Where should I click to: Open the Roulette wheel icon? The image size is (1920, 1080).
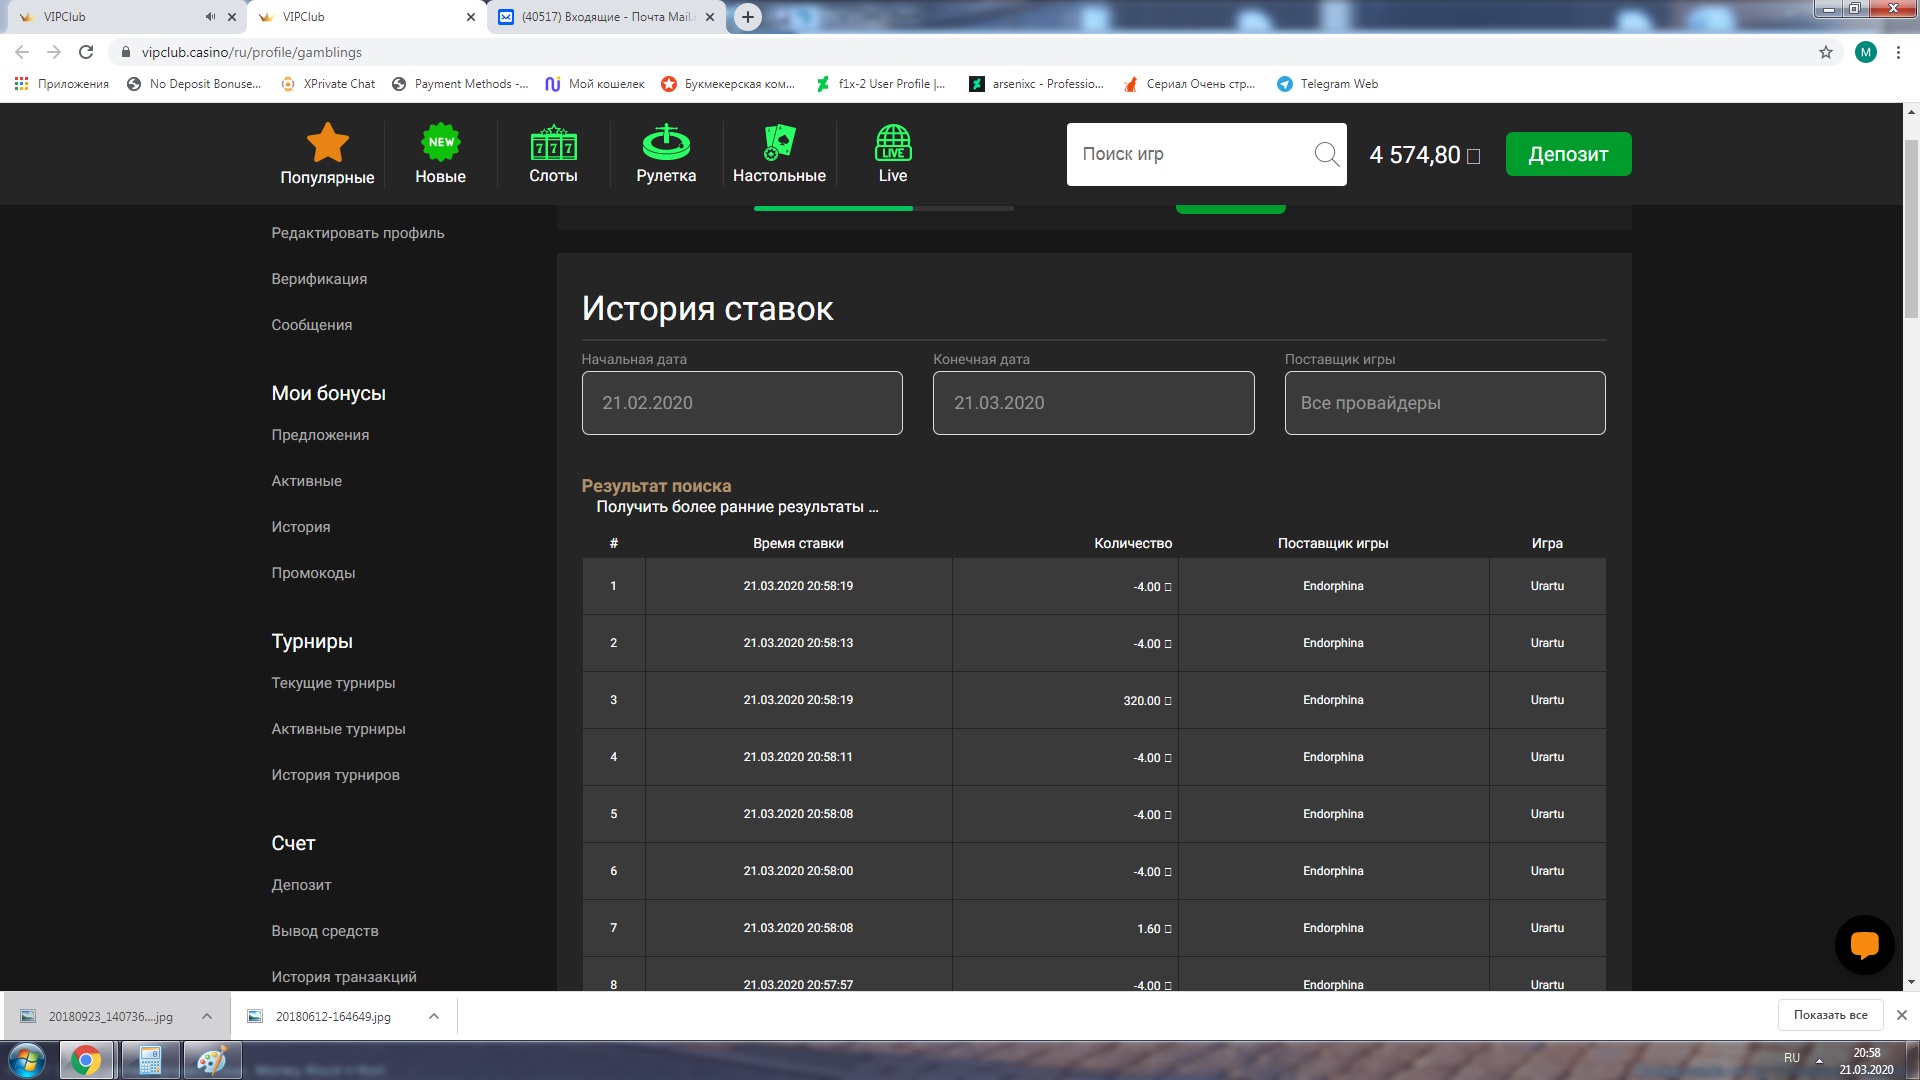(666, 143)
